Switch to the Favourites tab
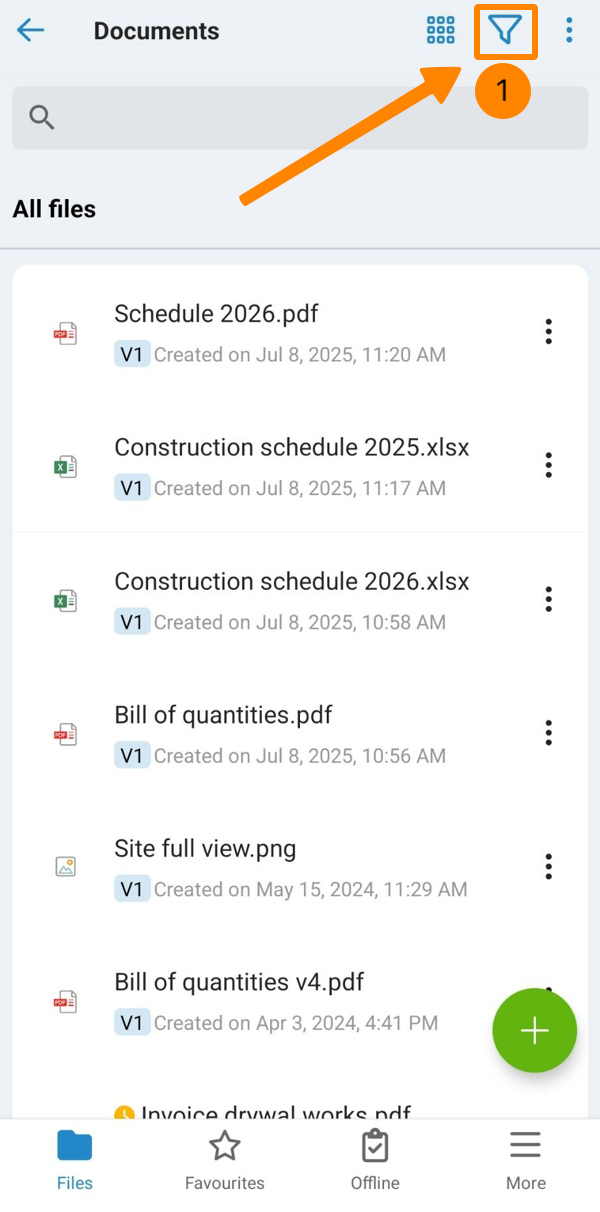Screen dimensions: 600x1212 [x=225, y=1160]
